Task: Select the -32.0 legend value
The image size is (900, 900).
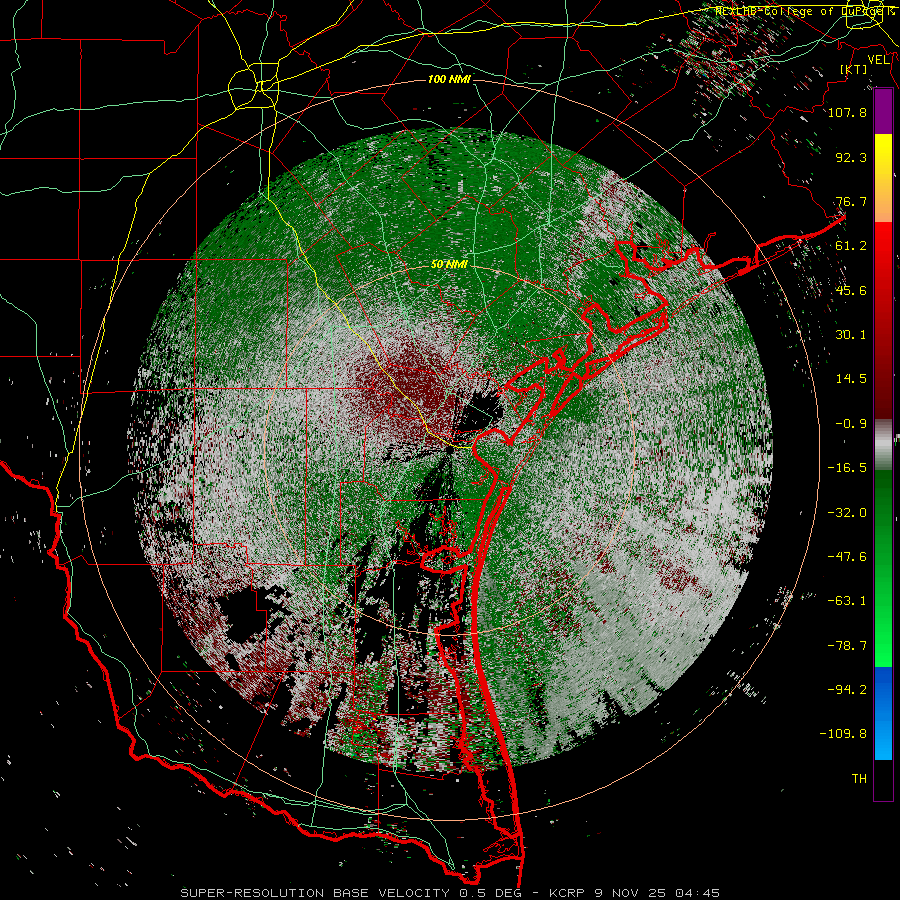Action: 847,513
